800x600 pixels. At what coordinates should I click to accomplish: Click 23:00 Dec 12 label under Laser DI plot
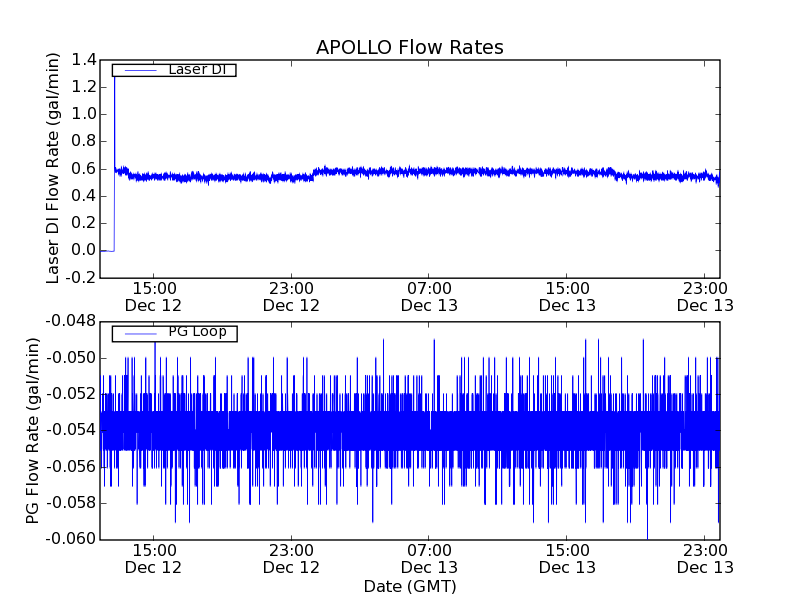(x=291, y=297)
